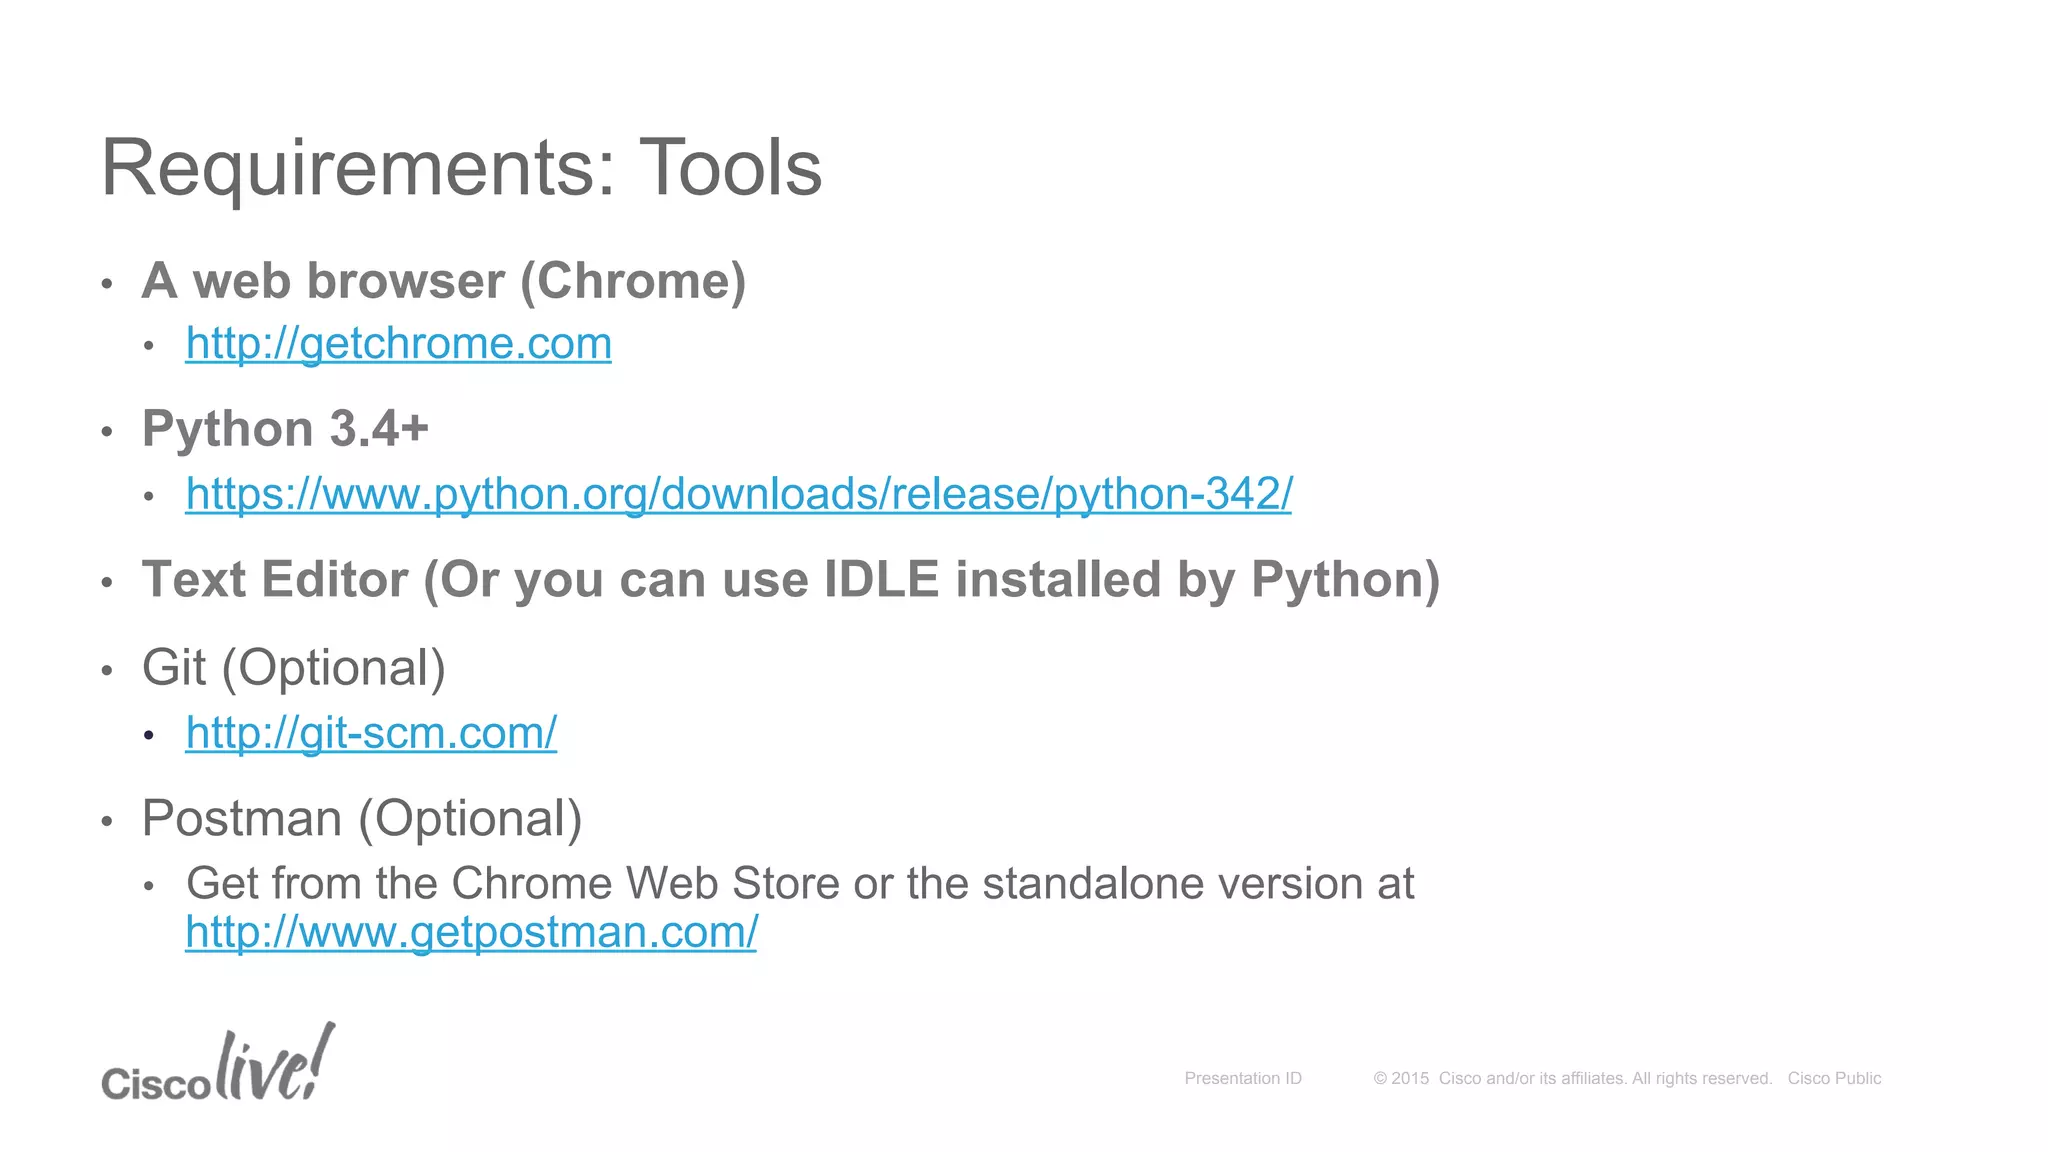Image resolution: width=2048 pixels, height=1152 pixels.
Task: Click 'Get from the Chrome Web Store' sentence
Action: pos(800,884)
